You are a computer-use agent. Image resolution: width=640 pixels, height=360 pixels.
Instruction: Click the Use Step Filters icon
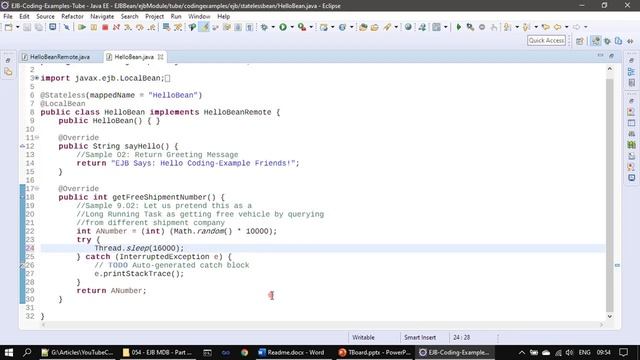178,27
